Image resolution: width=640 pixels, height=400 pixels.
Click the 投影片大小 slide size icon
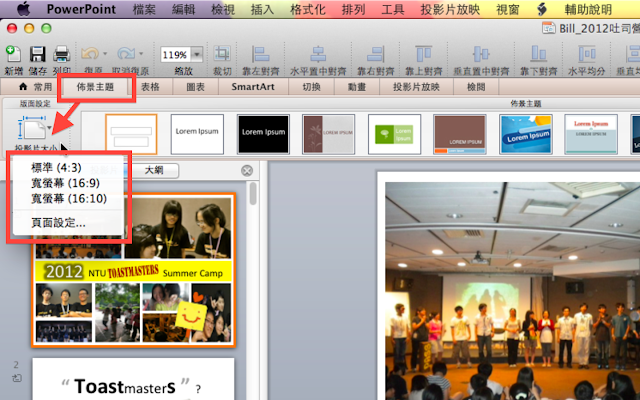(33, 129)
